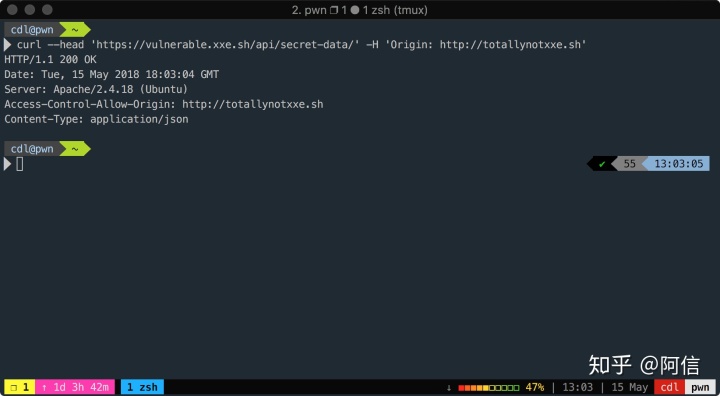The height and width of the screenshot is (396, 720).
Task: Click the green zoom window button
Action: [47, 10]
